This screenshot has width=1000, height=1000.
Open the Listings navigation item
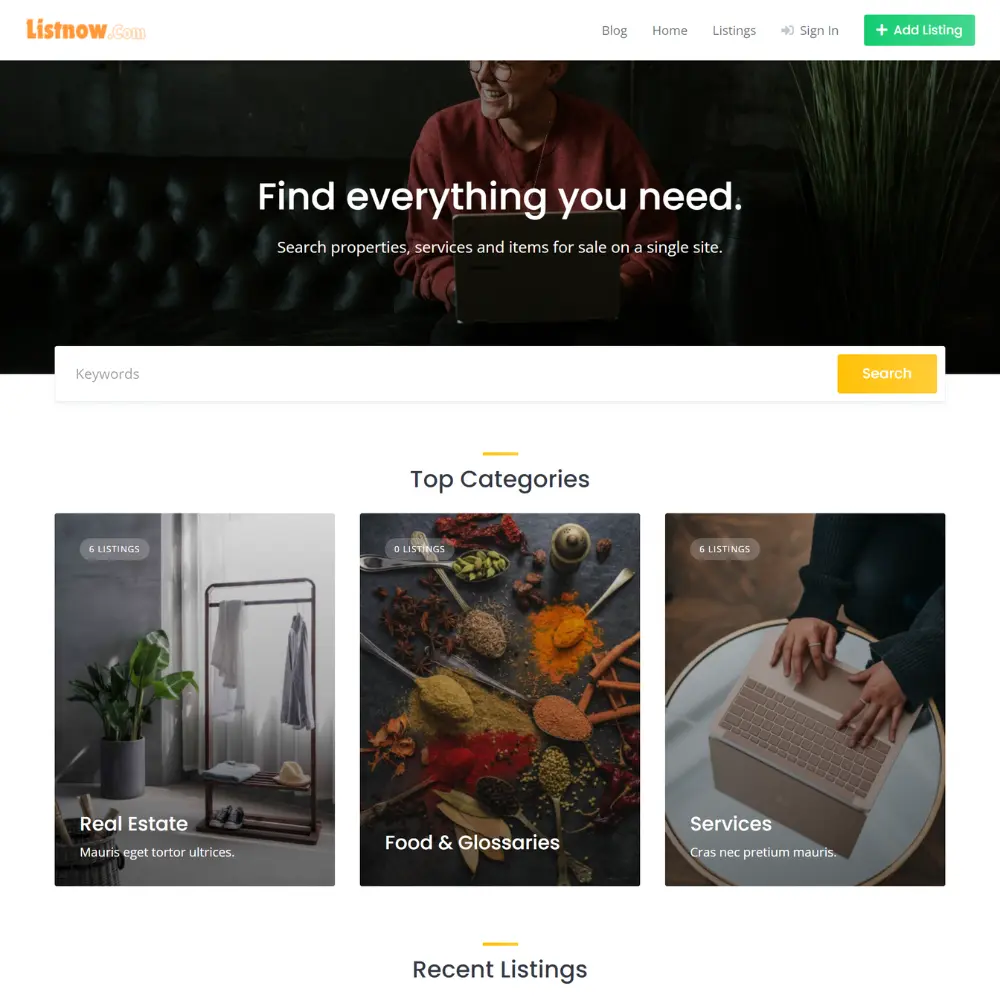(734, 31)
